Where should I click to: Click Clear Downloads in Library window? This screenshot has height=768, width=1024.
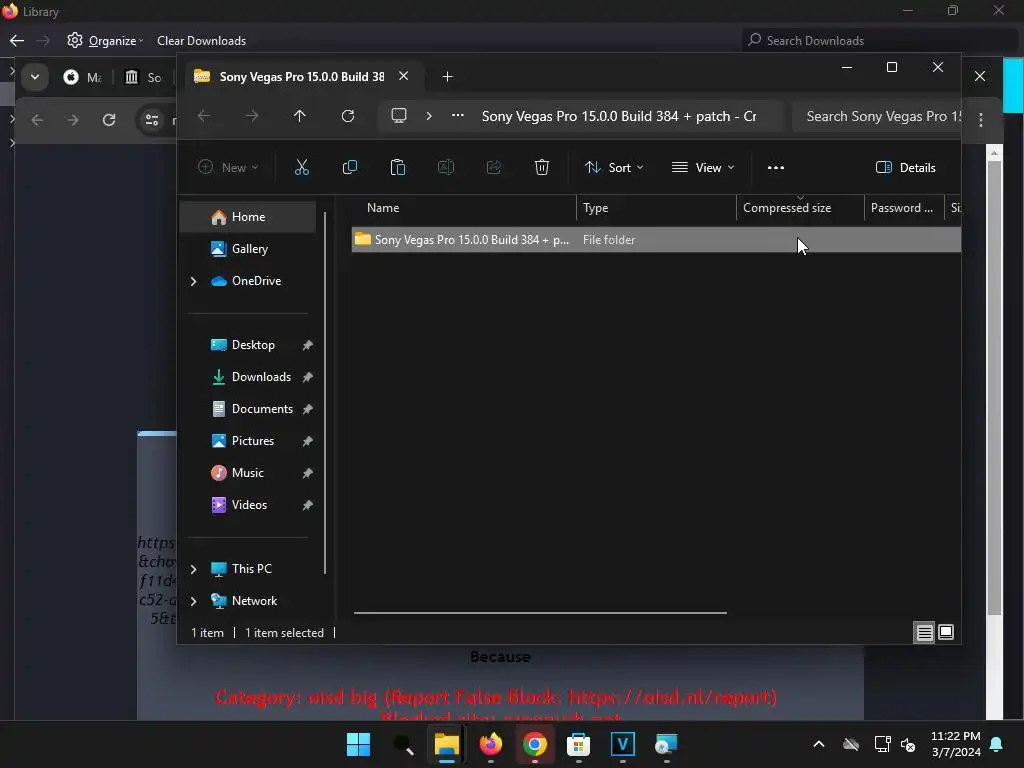(201, 40)
